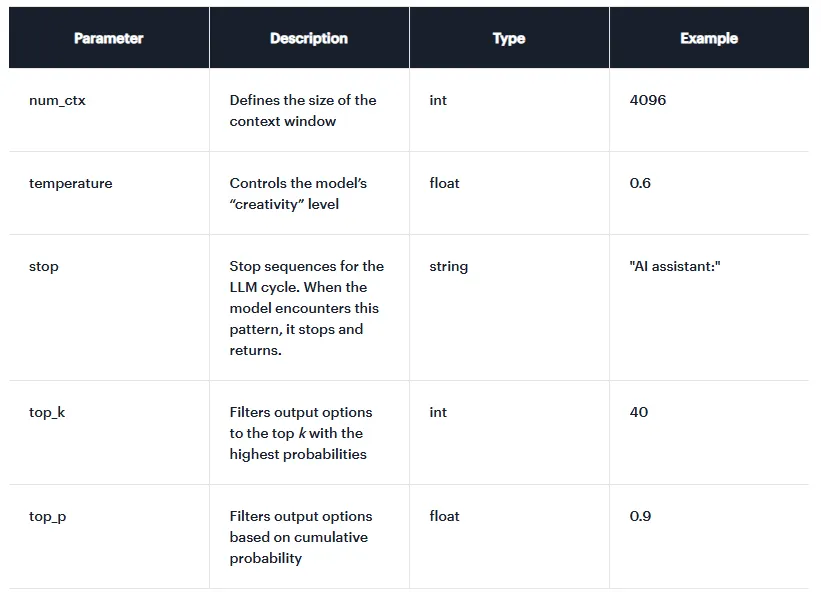Select the num_ctx parameter cell
The width and height of the screenshot is (821, 598).
coord(57,101)
